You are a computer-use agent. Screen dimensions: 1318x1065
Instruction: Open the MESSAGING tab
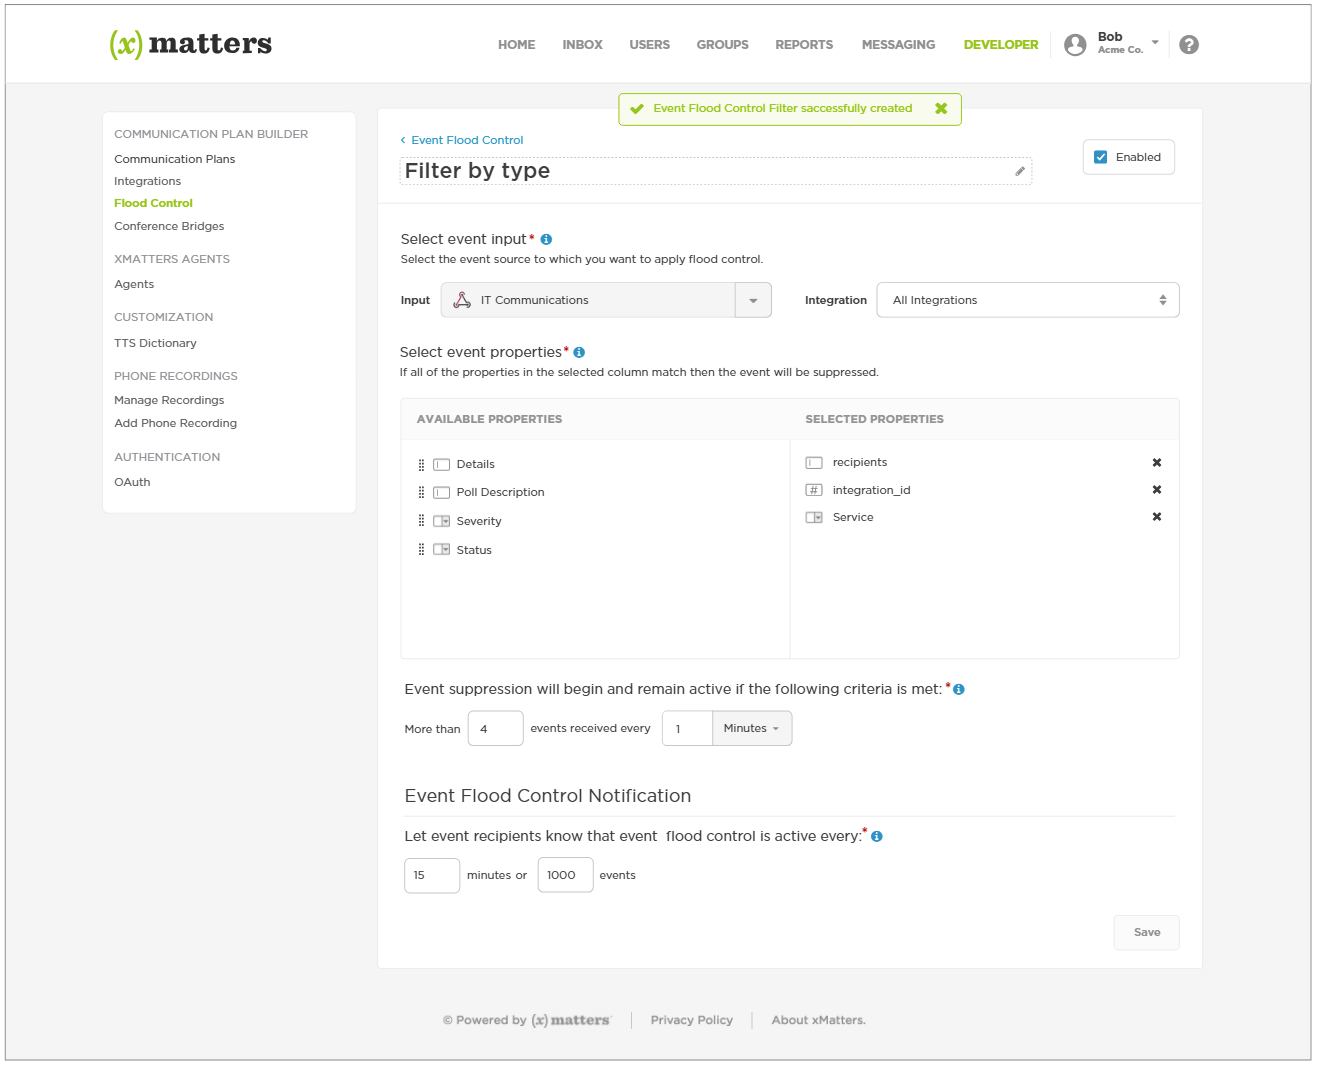(899, 45)
